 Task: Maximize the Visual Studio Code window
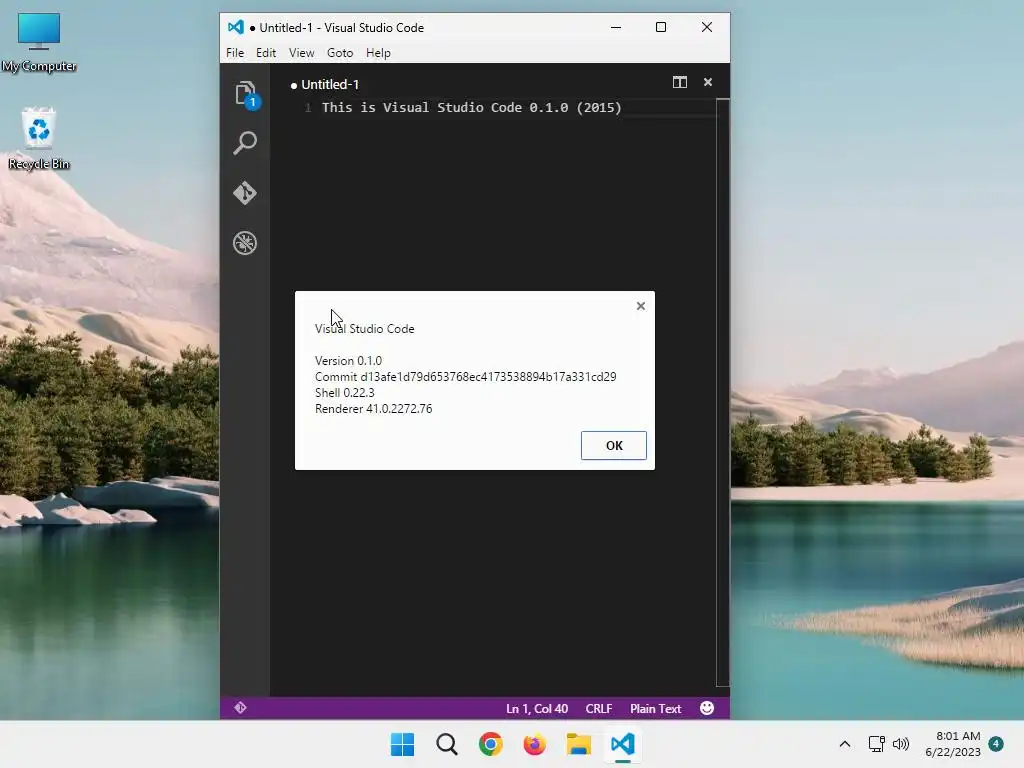pos(661,27)
